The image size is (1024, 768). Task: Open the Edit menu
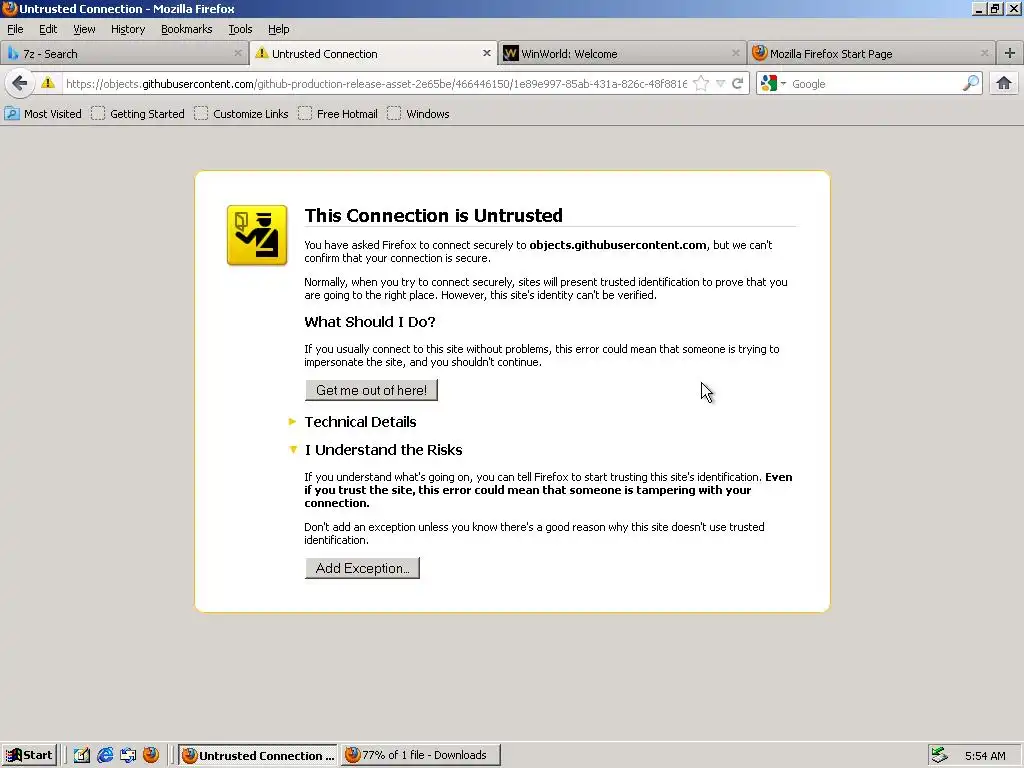click(x=48, y=29)
